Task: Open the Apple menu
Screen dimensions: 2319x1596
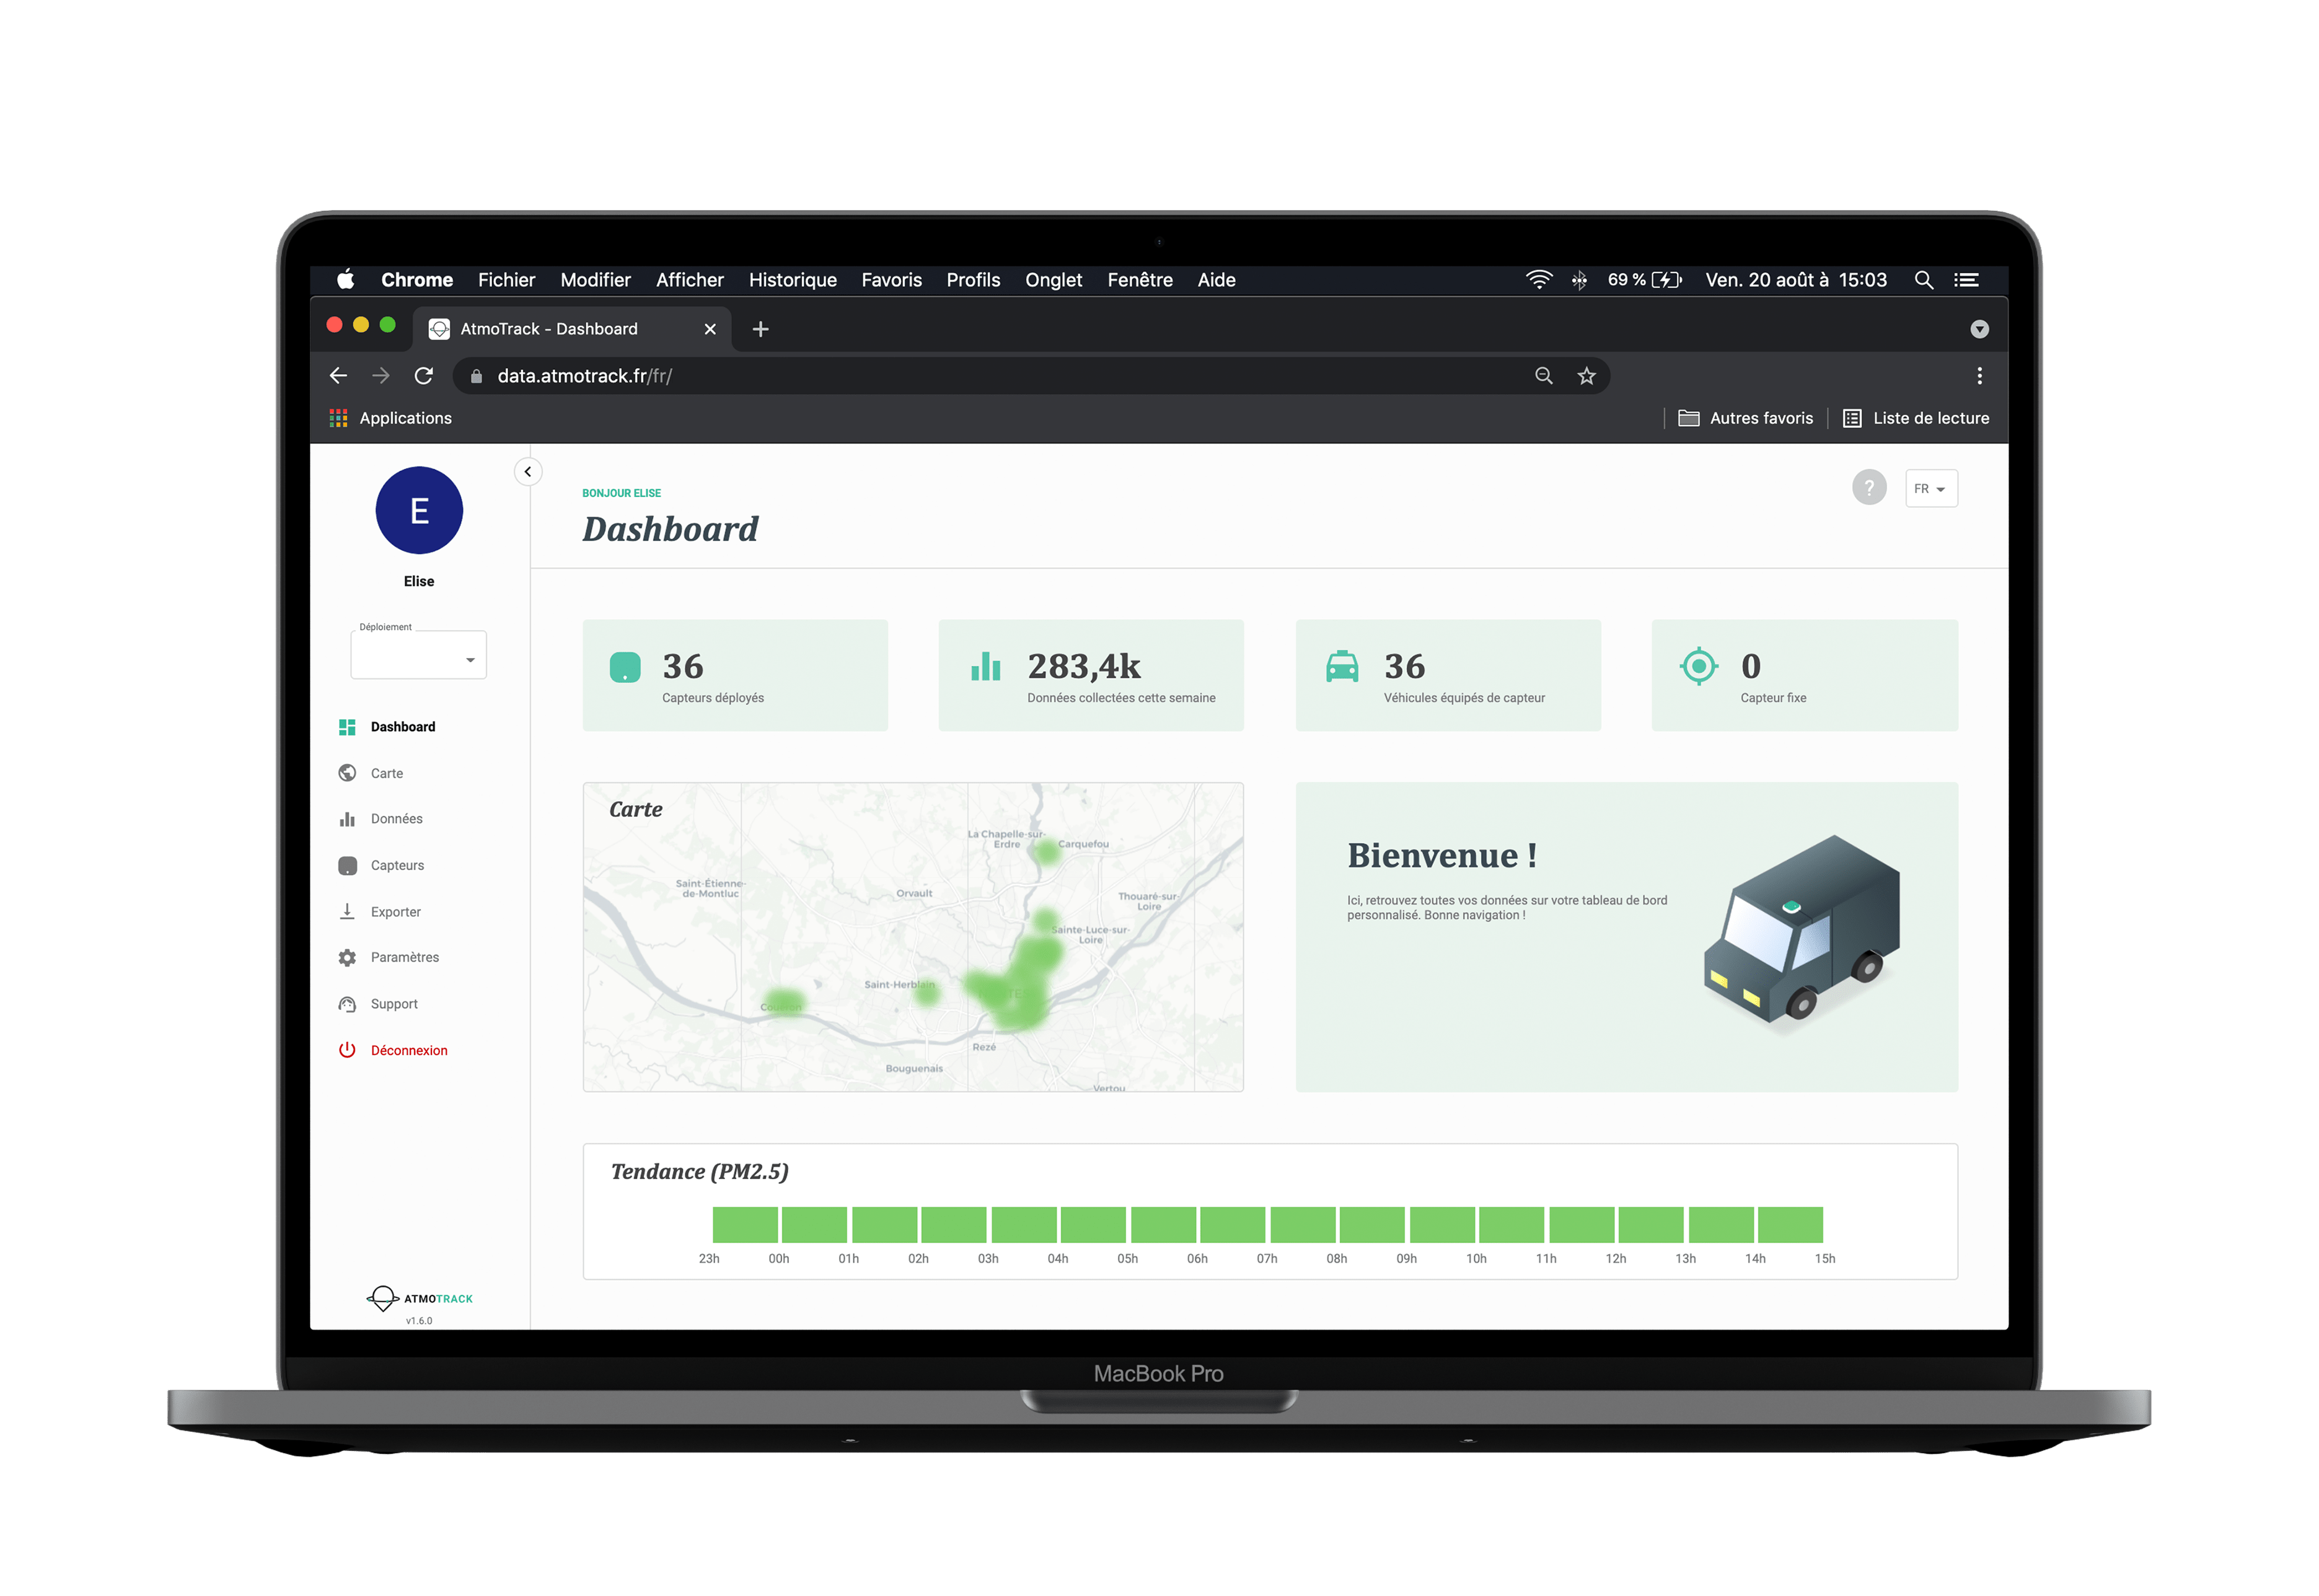Action: coord(345,280)
